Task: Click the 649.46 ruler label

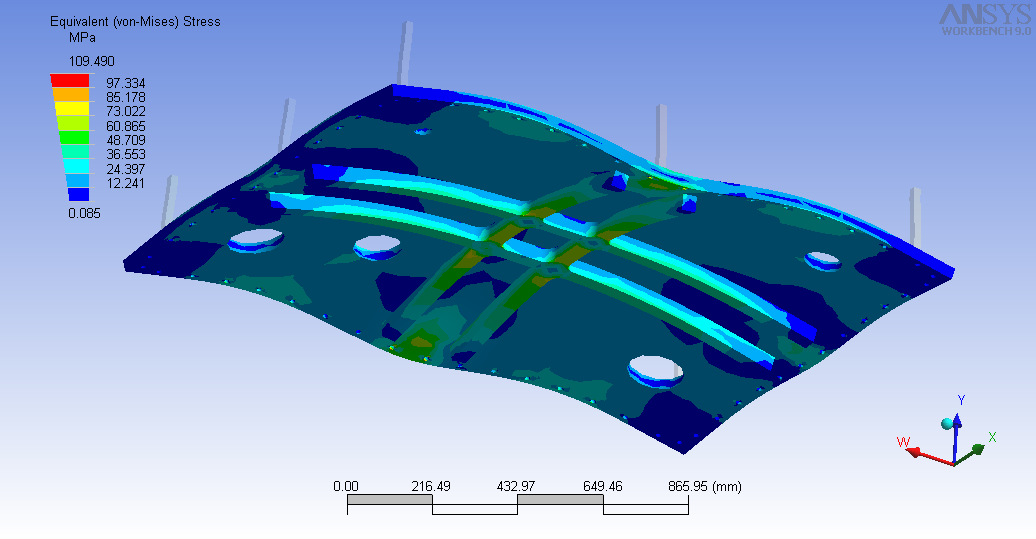Action: click(x=603, y=487)
